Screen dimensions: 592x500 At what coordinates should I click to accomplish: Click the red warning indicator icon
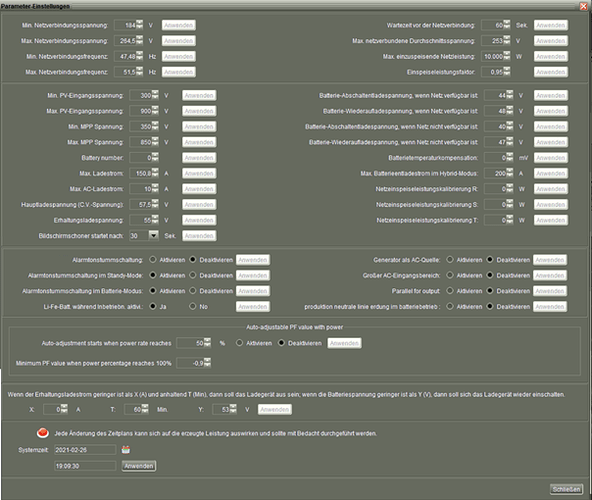43,433
